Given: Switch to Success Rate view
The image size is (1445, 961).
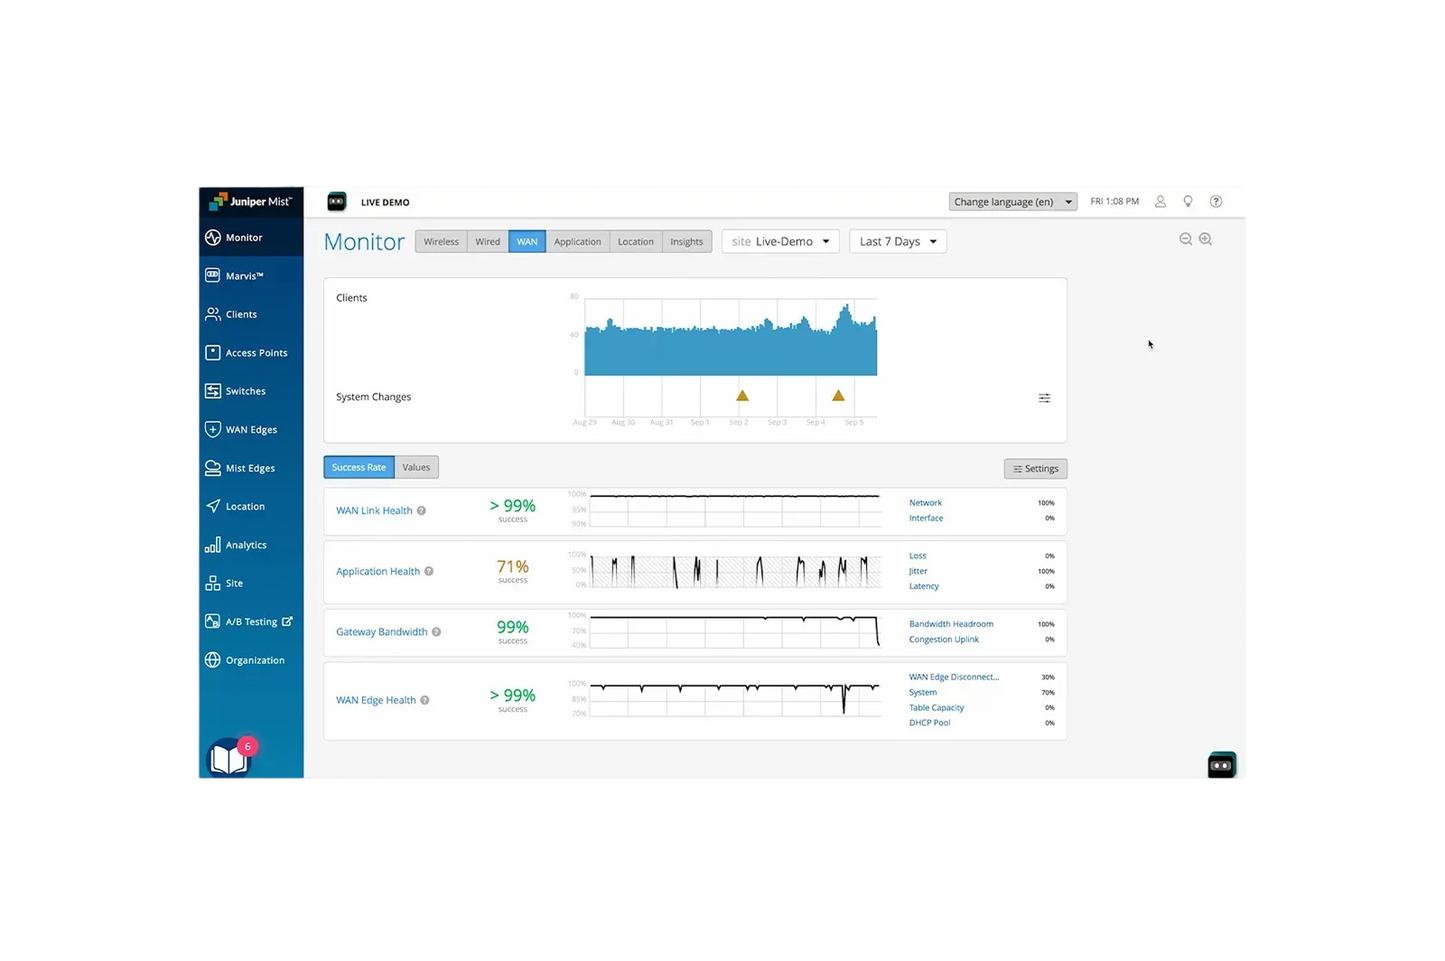Looking at the screenshot, I should coord(359,467).
